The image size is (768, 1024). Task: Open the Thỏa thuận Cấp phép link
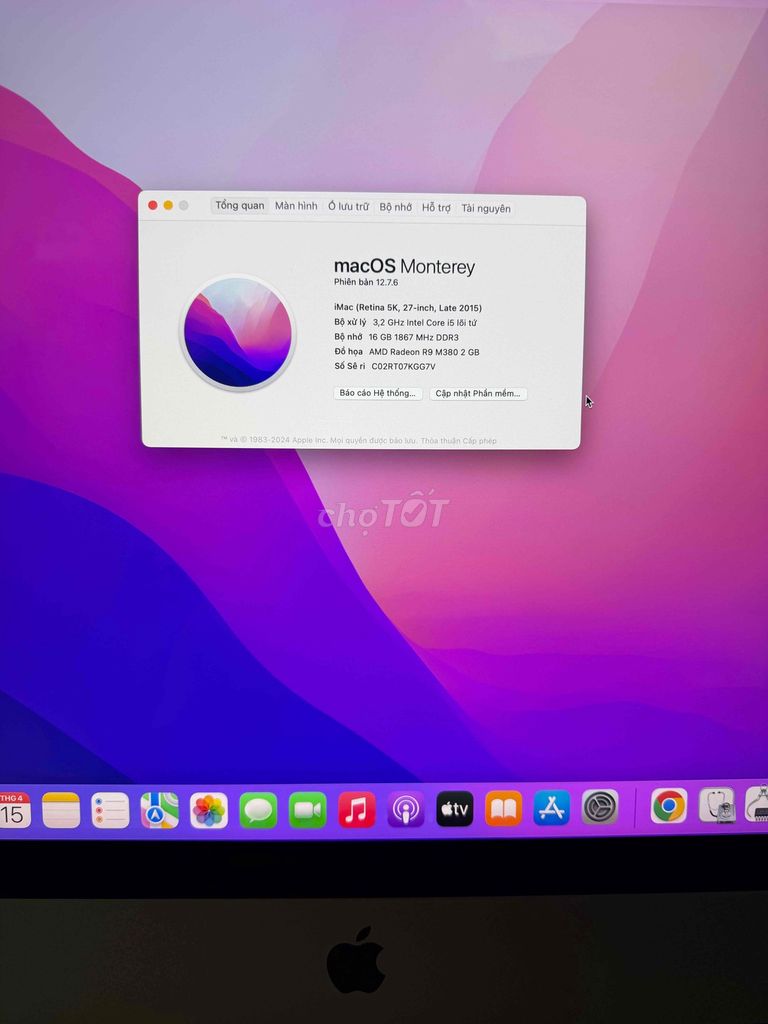[x=458, y=441]
